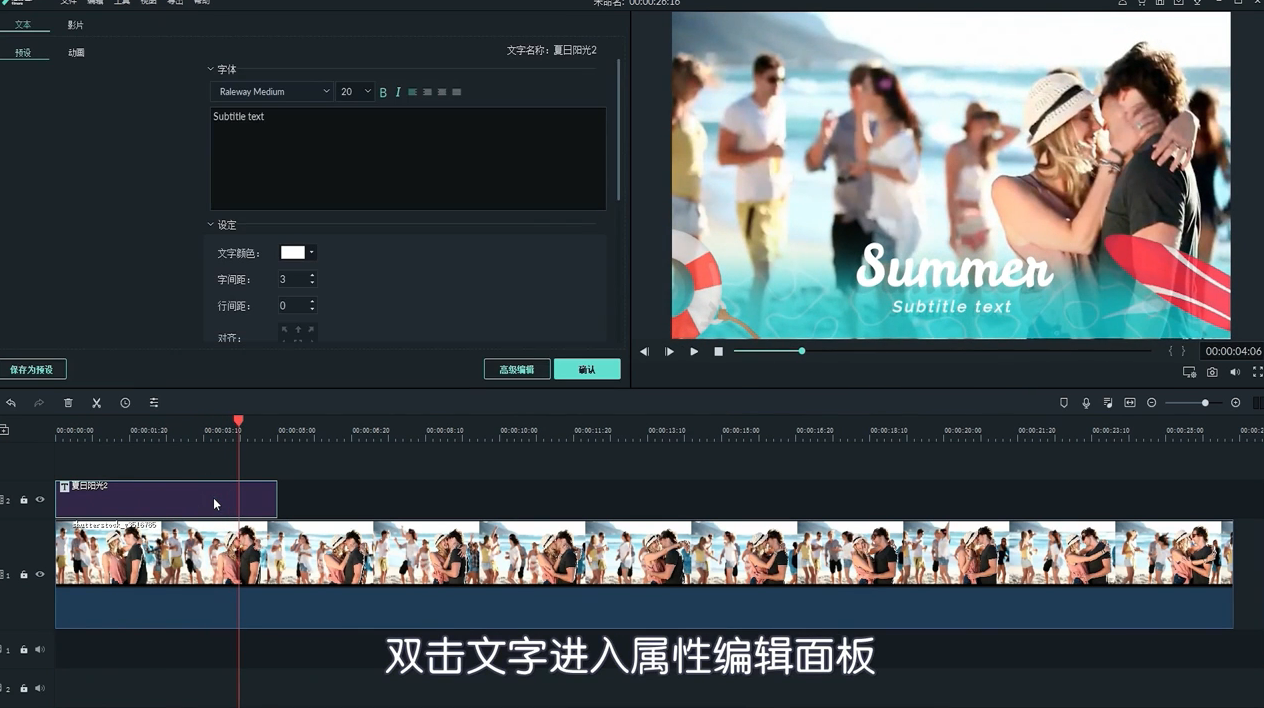Collapse the 设定 section
Screen dimensions: 1264x708
click(211, 225)
